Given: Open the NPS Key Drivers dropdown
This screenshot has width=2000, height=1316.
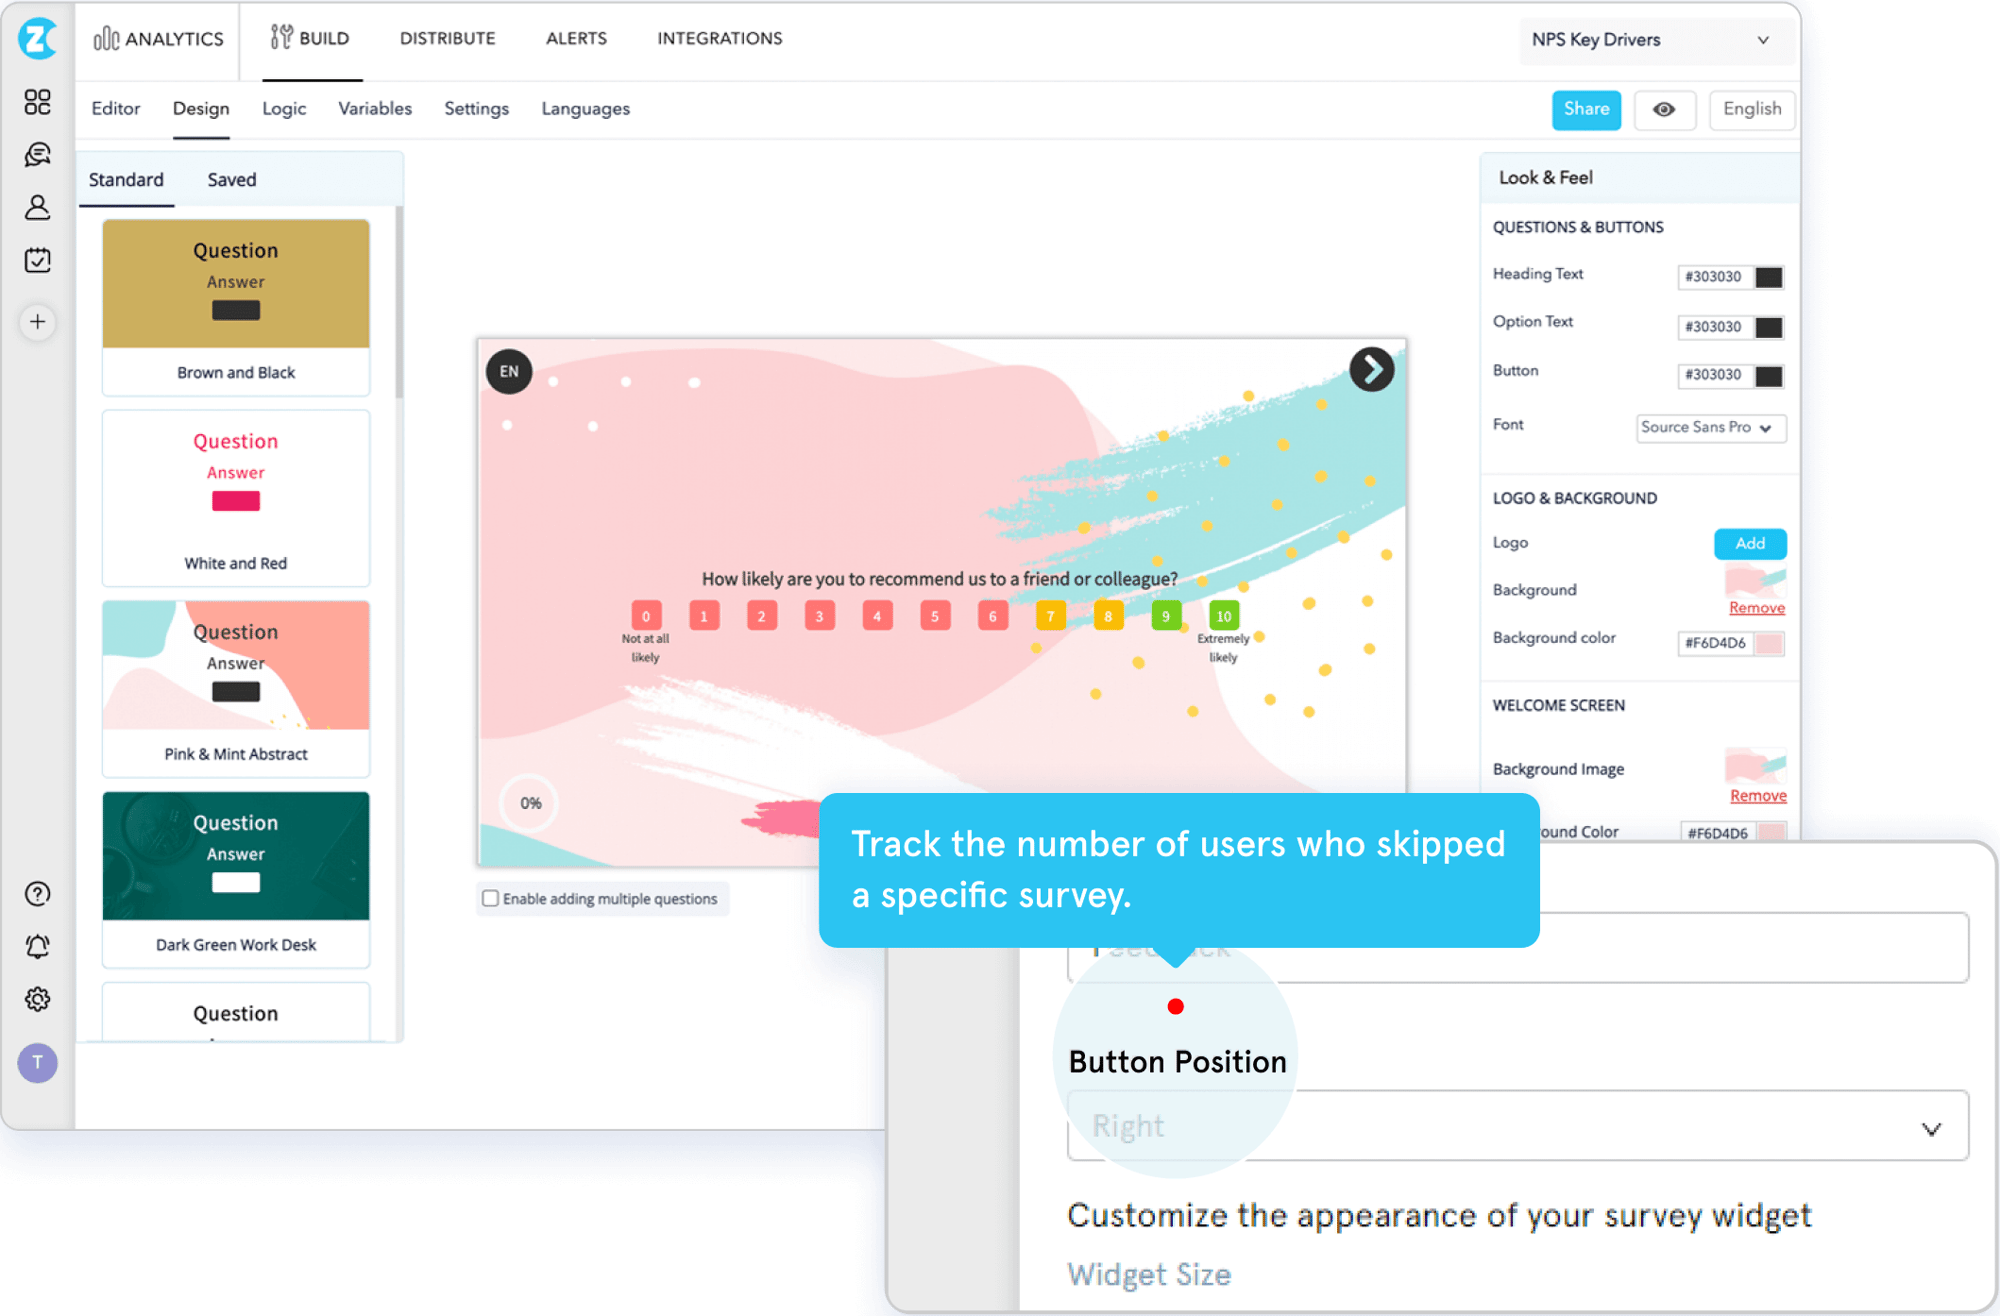Looking at the screenshot, I should pyautogui.click(x=1651, y=40).
